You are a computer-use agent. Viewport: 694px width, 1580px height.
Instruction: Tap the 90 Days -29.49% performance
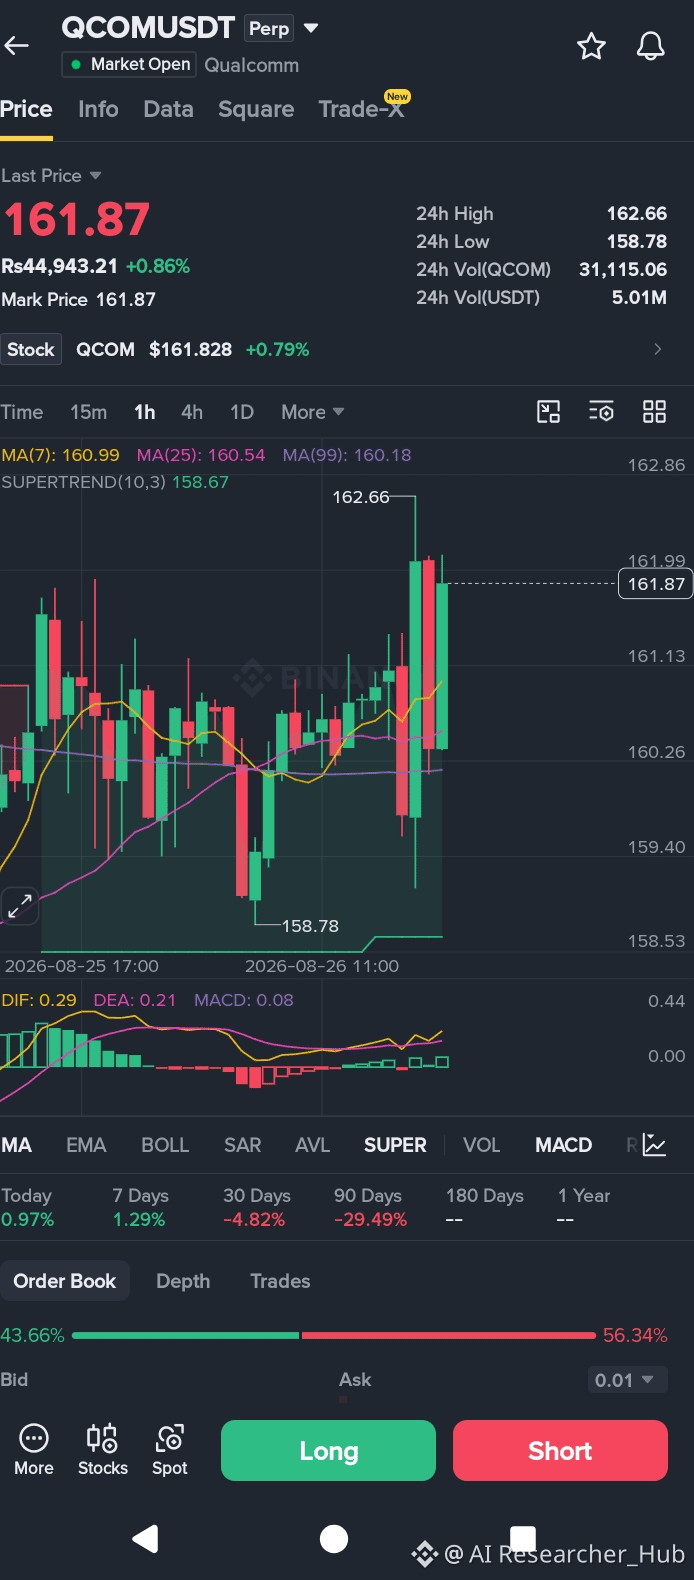[370, 1207]
